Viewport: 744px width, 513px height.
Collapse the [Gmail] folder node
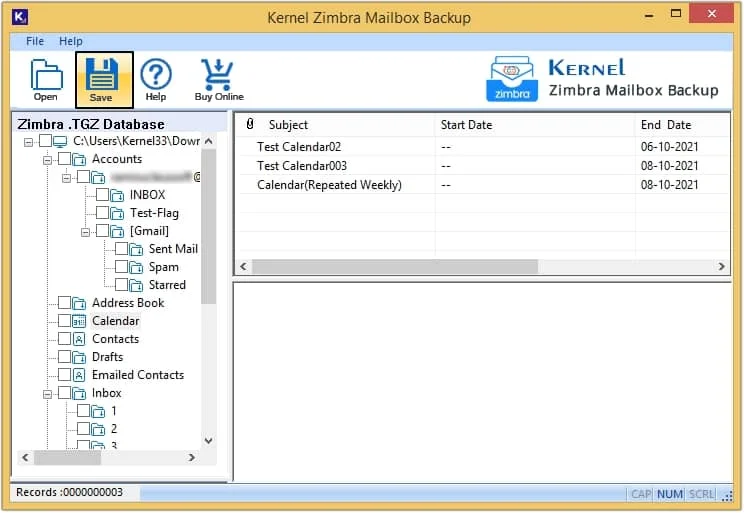(x=85, y=232)
